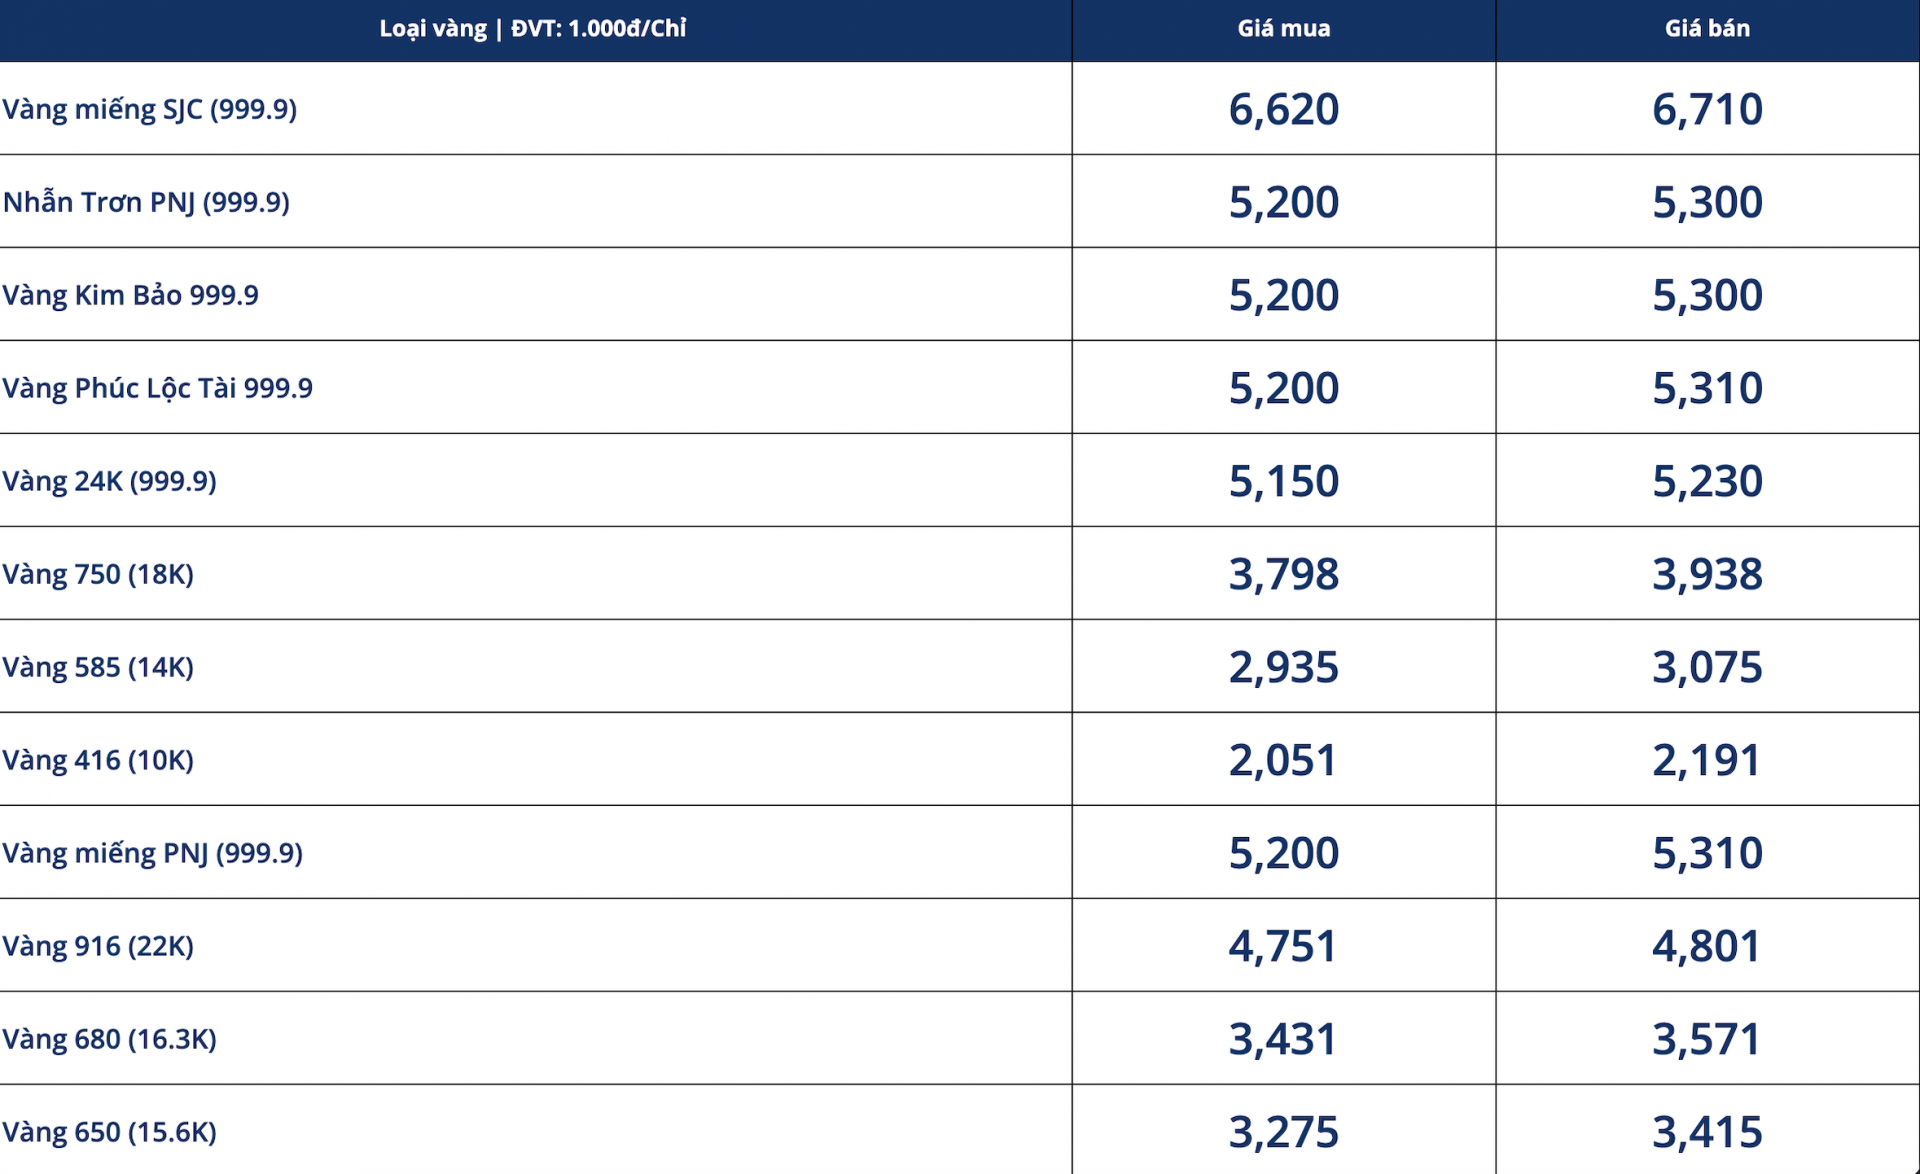
Task: Select the "Nhẫn Trơn PNJ (999.9)" row label
Action: click(146, 202)
